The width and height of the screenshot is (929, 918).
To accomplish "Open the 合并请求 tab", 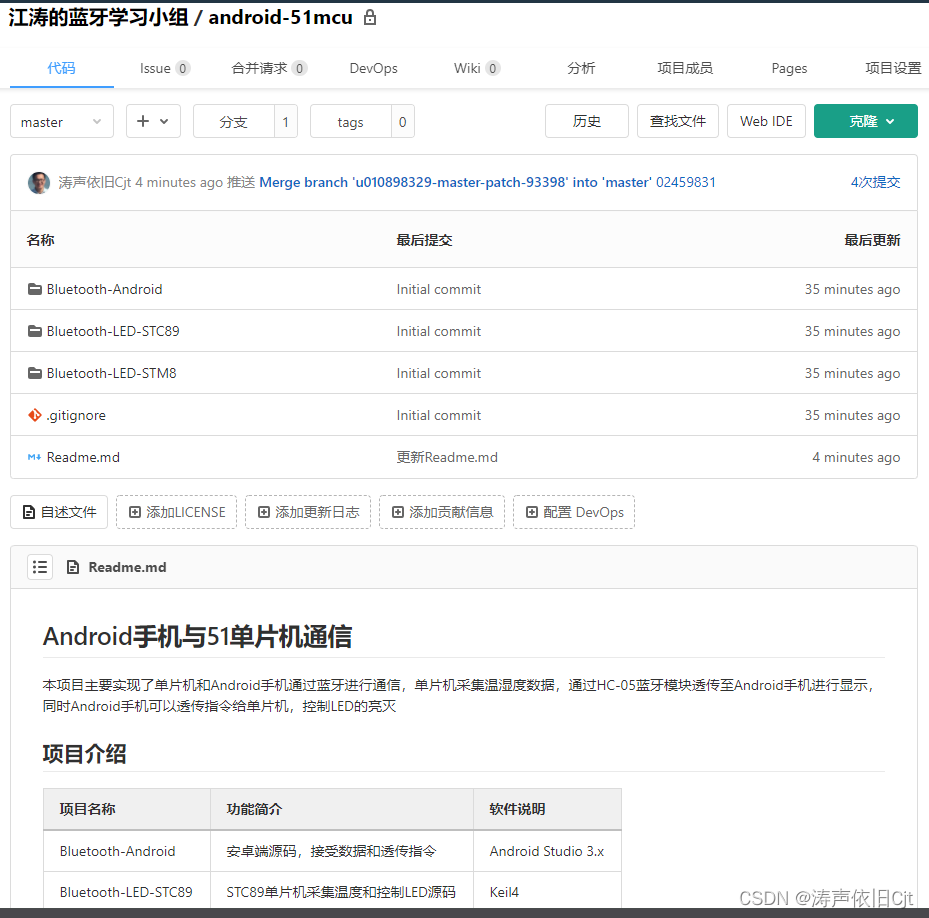I will coord(269,68).
